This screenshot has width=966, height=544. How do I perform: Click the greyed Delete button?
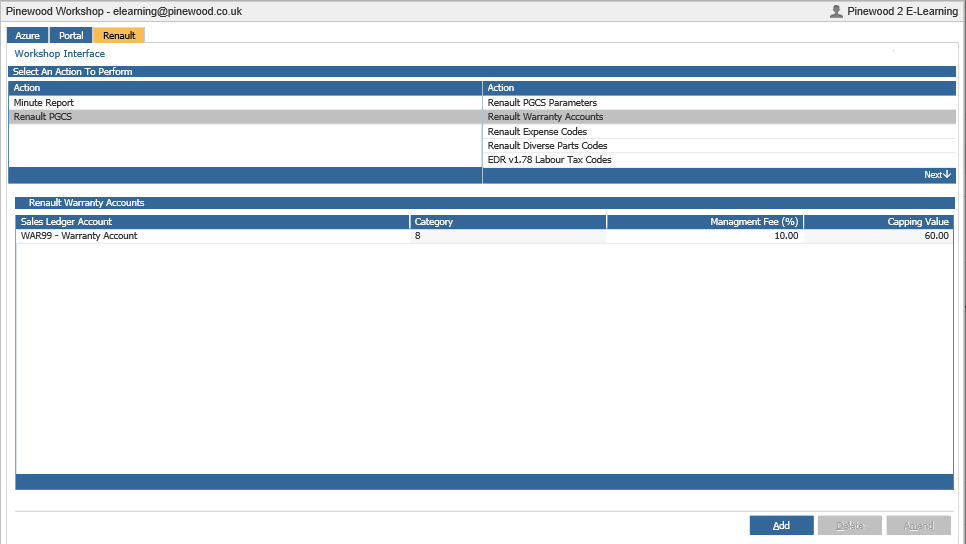[850, 526]
